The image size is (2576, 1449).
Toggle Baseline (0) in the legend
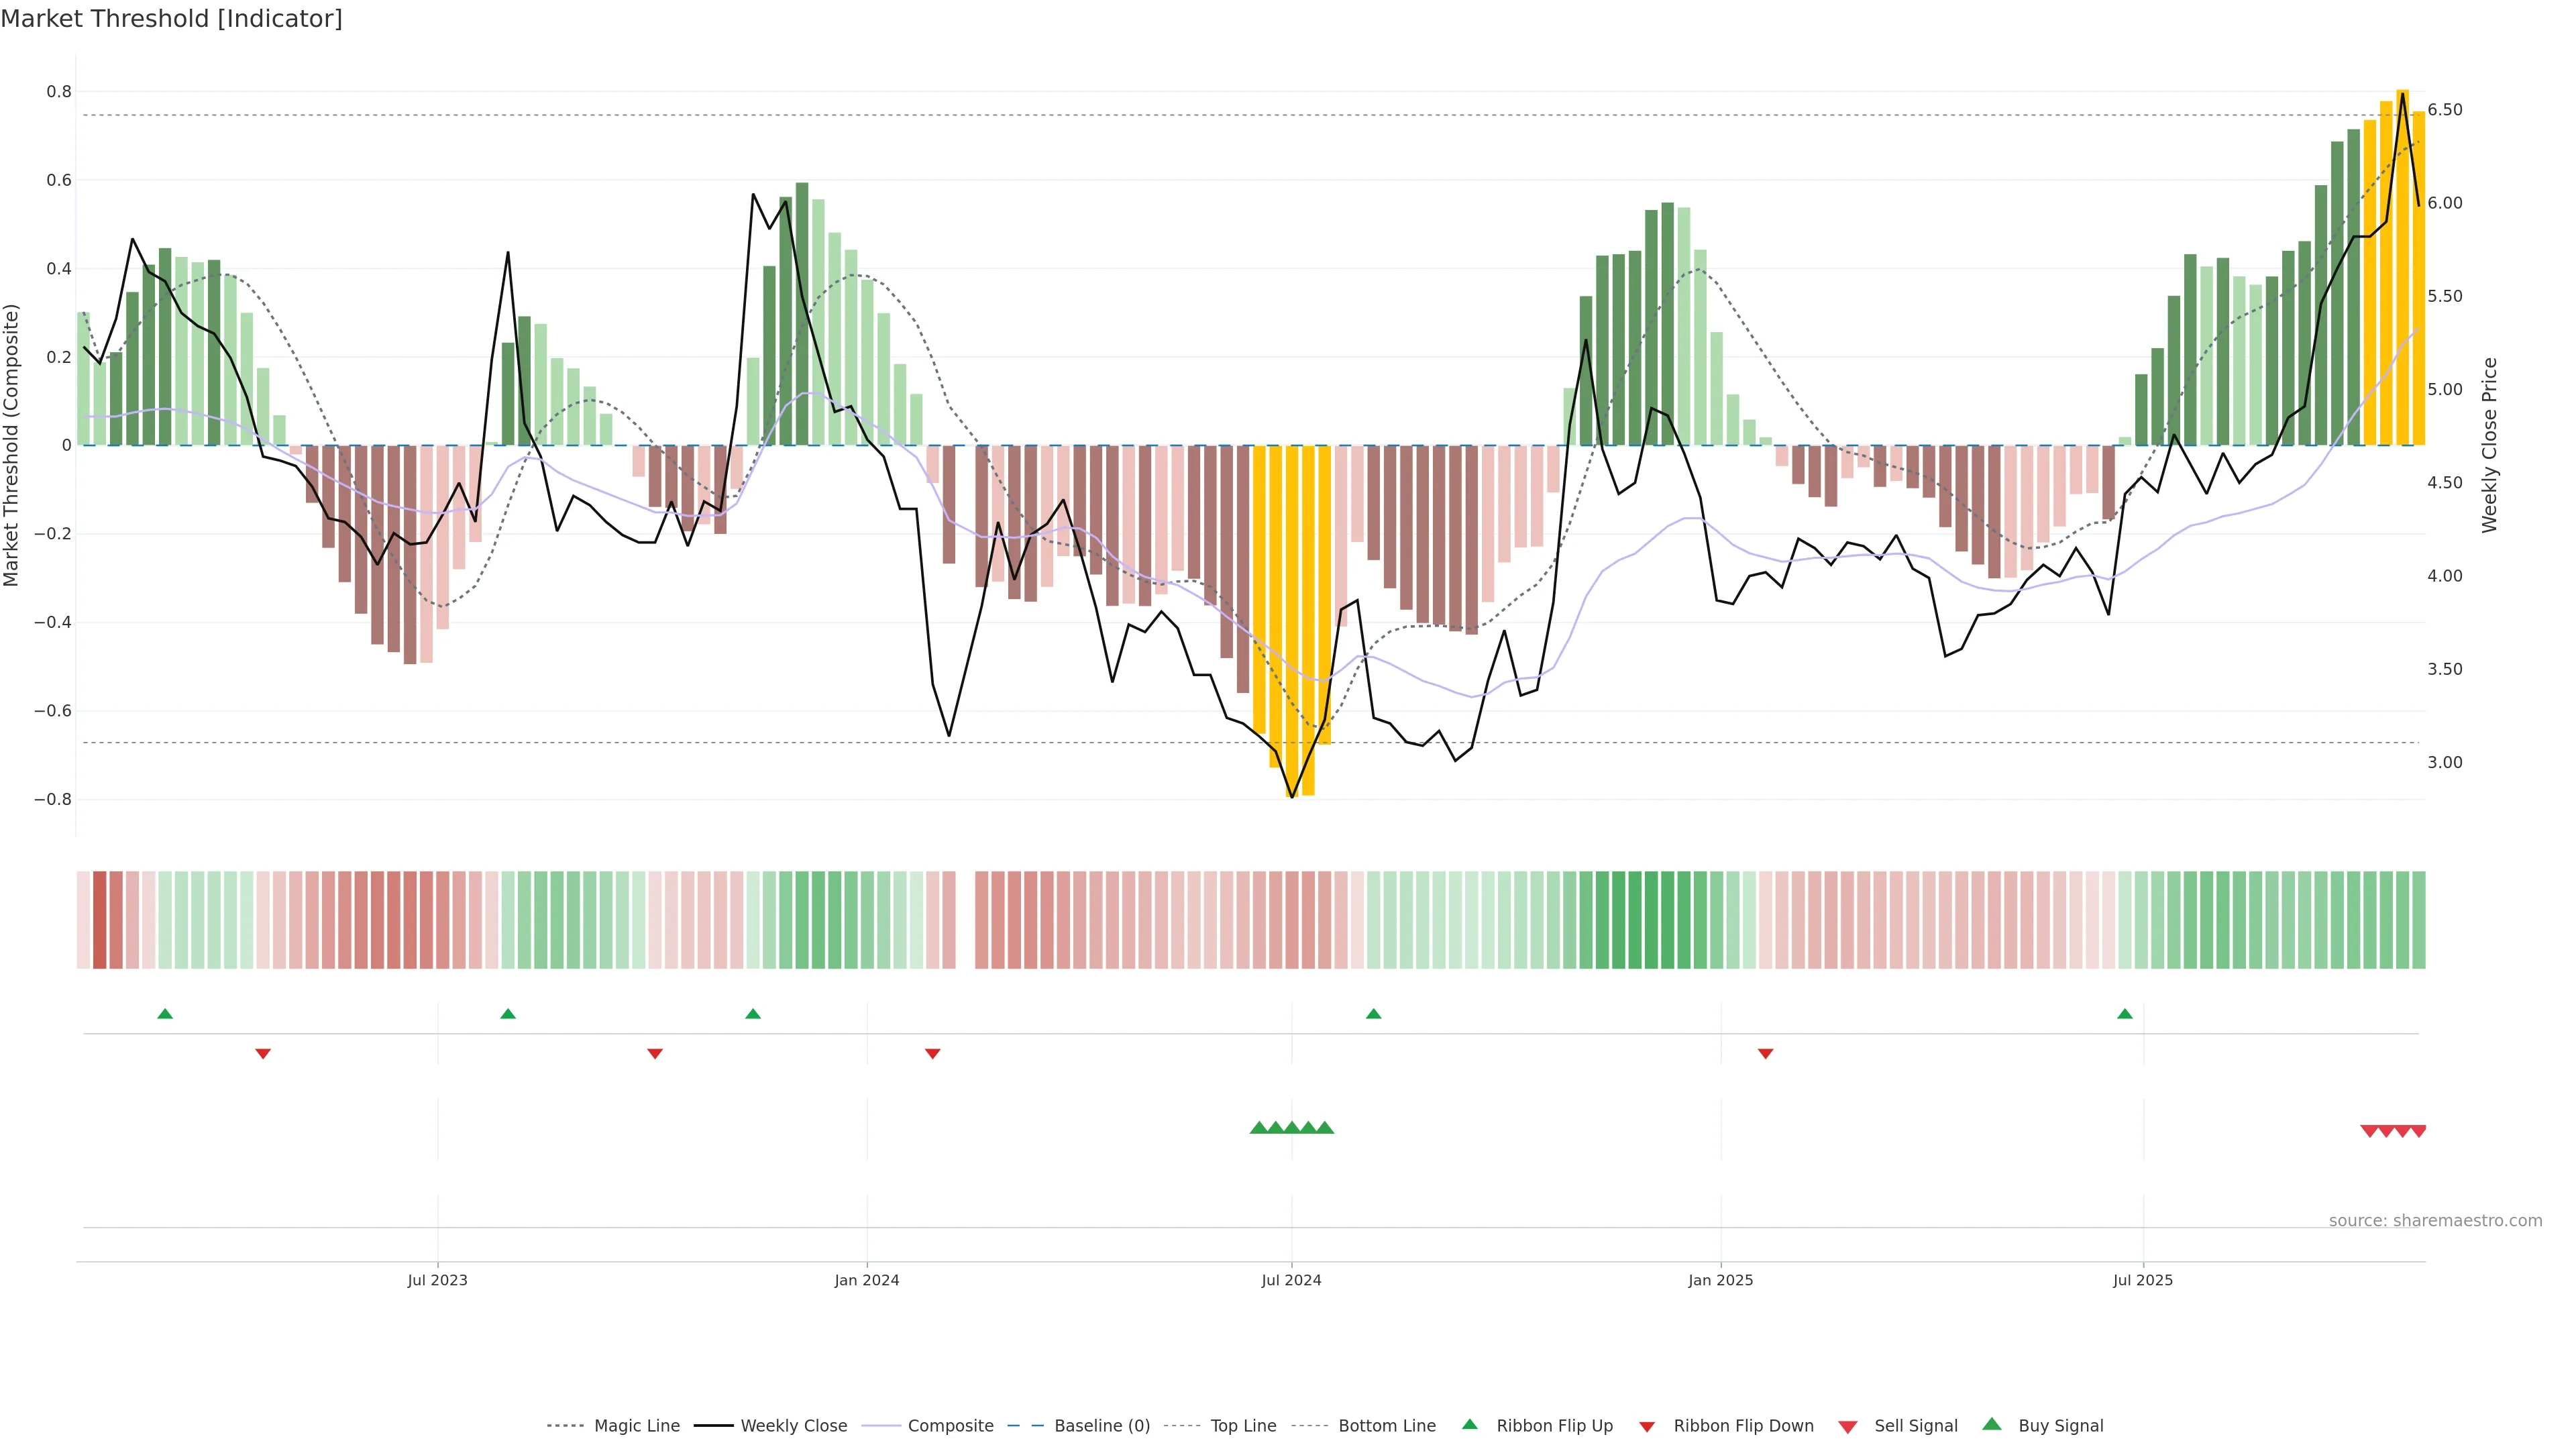pyautogui.click(x=1102, y=1426)
